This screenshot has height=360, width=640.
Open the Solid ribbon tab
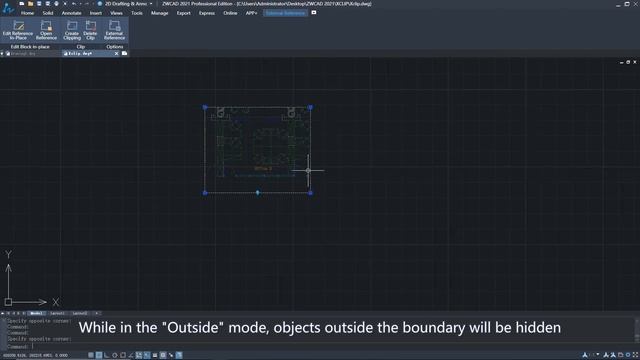[48, 13]
